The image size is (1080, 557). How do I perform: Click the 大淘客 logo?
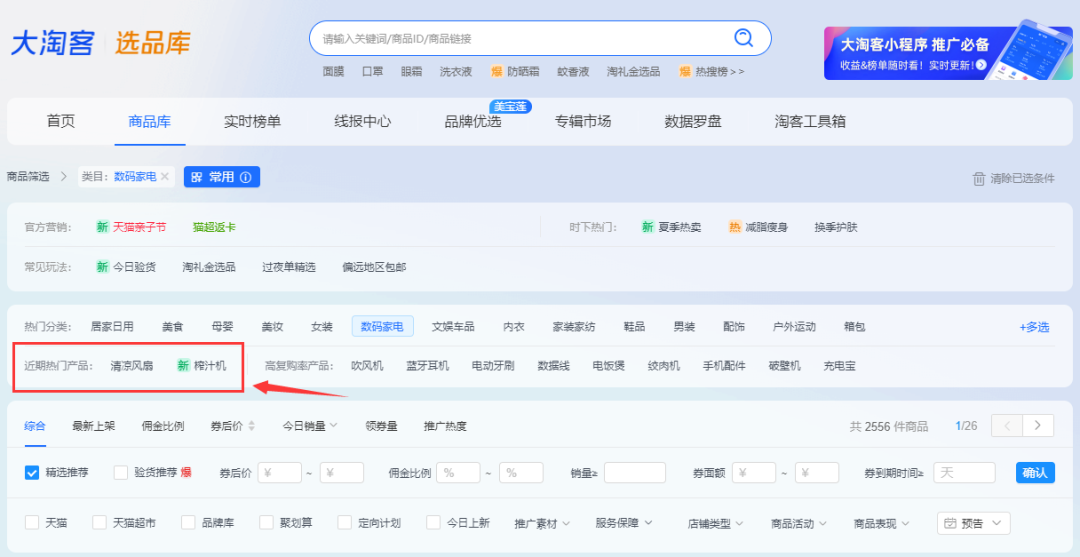coord(53,43)
